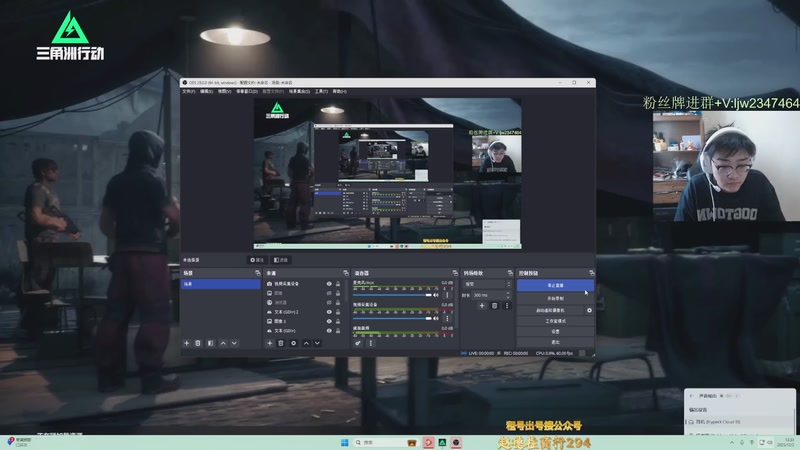Select the highlighted scene in Scenes list
The width and height of the screenshot is (800, 450).
pyautogui.click(x=220, y=284)
